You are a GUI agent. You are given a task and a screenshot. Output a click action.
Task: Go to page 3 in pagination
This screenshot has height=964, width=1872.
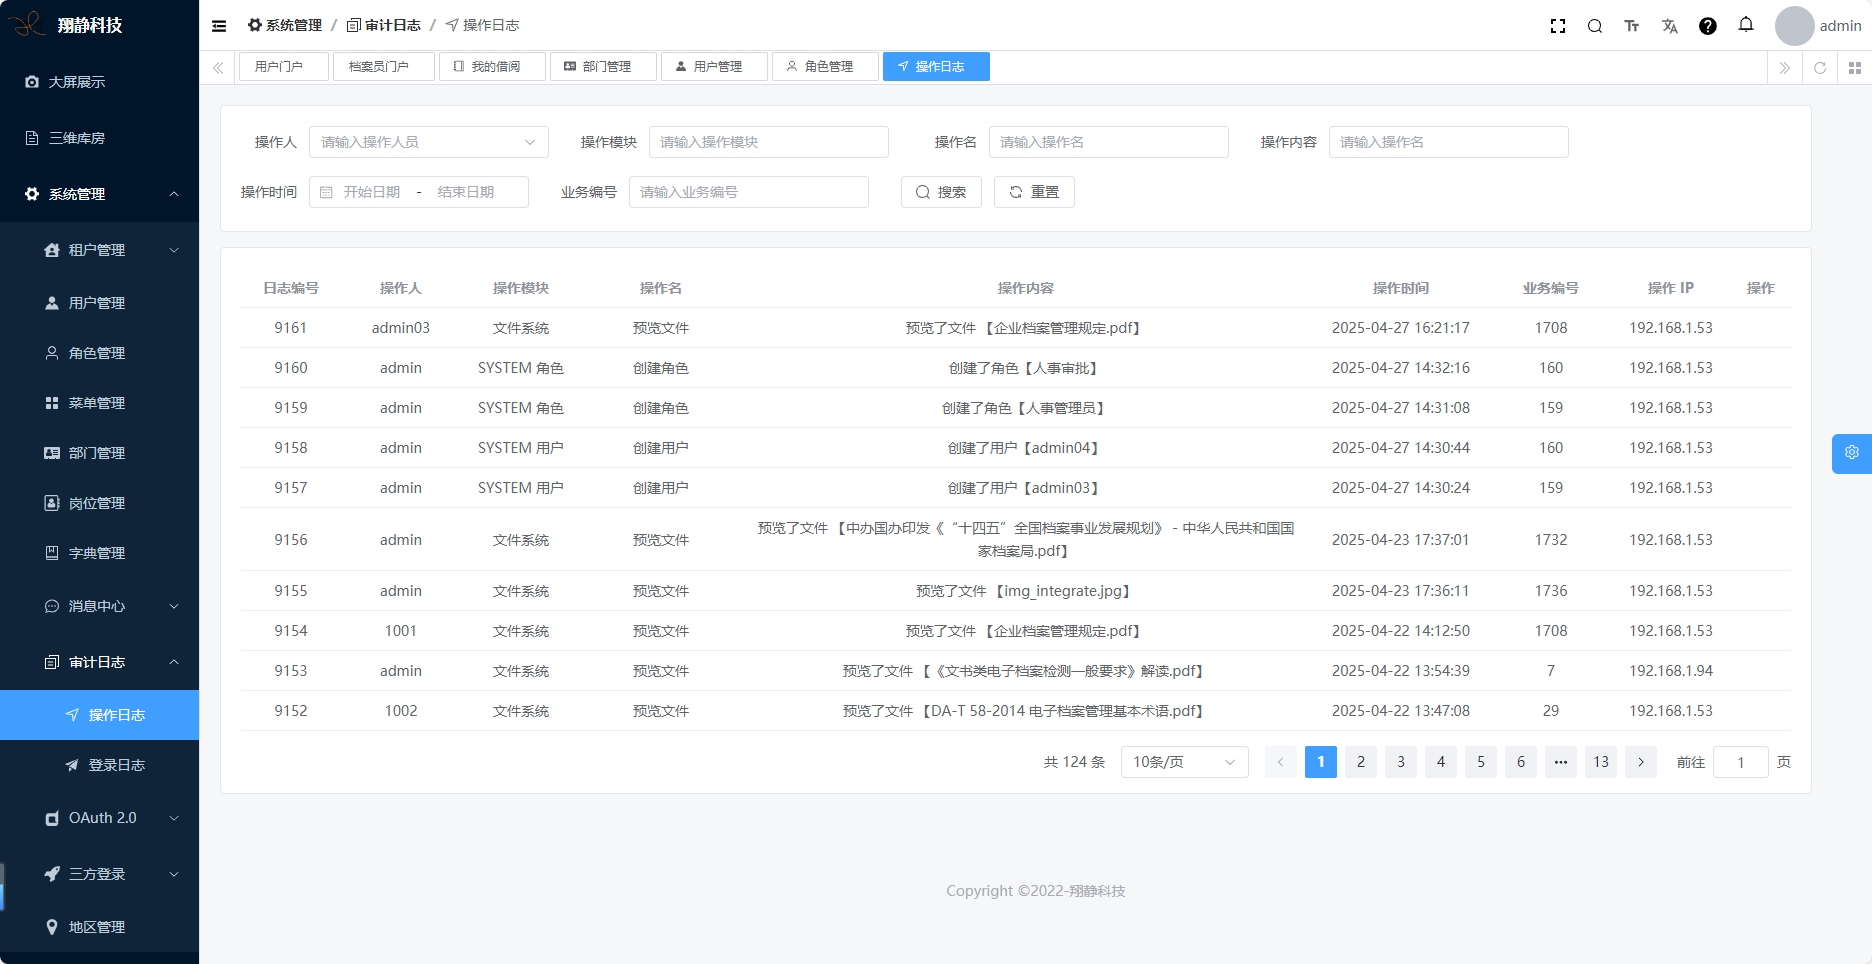1401,762
